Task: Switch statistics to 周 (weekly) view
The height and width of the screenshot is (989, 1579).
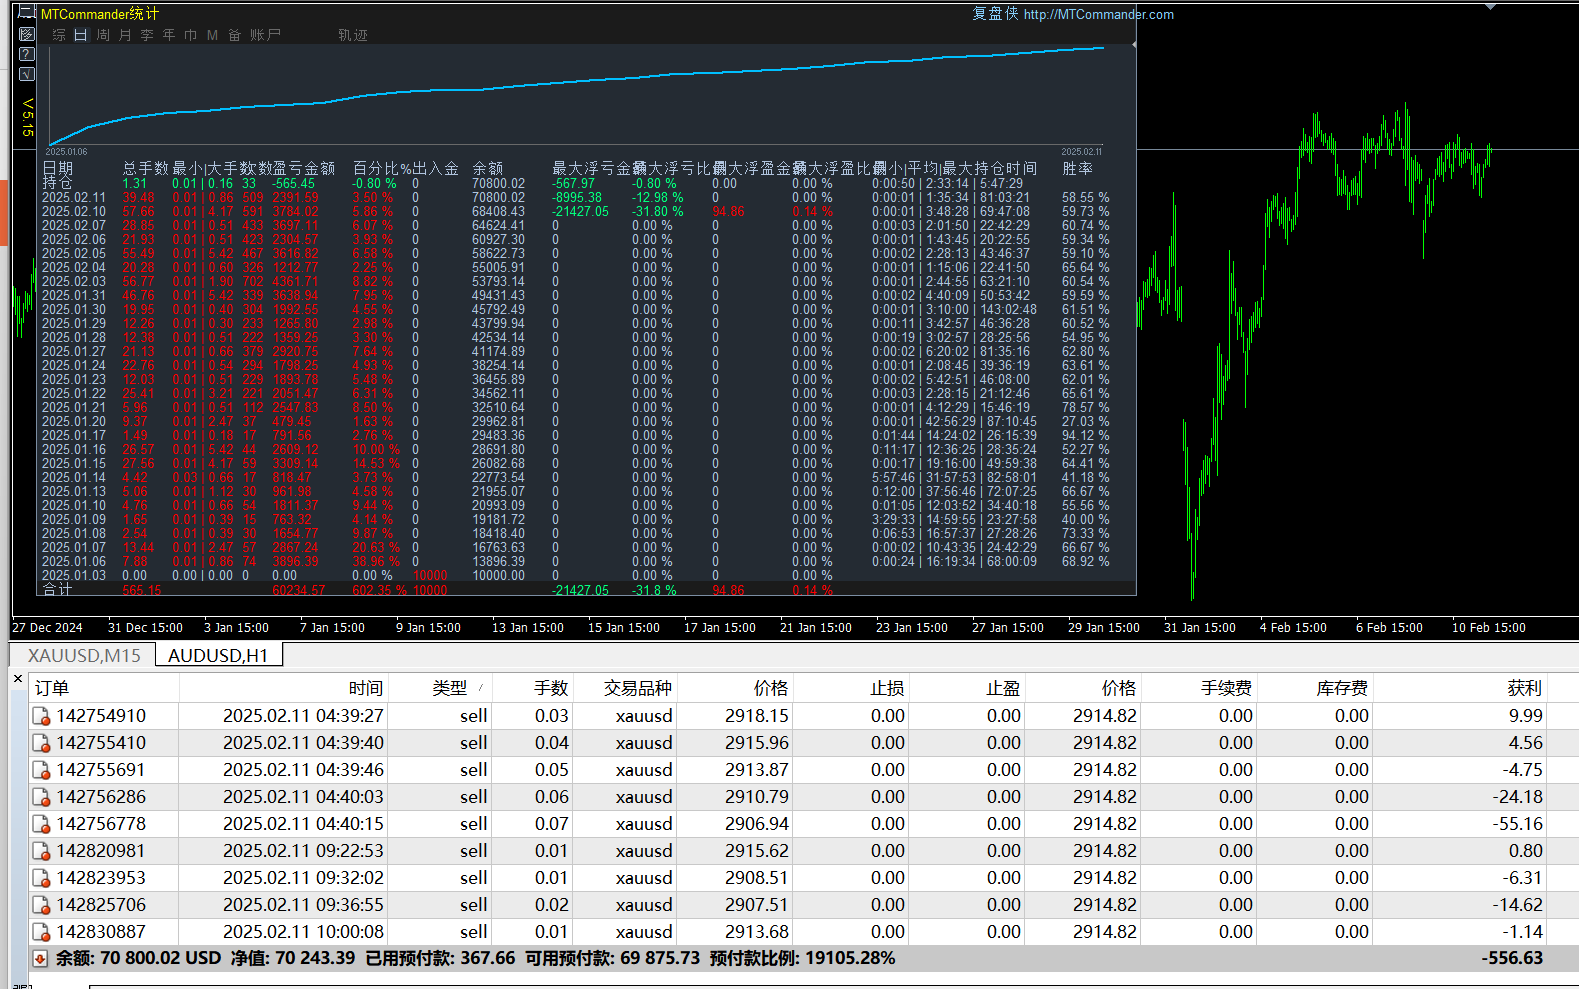Action: pos(103,35)
